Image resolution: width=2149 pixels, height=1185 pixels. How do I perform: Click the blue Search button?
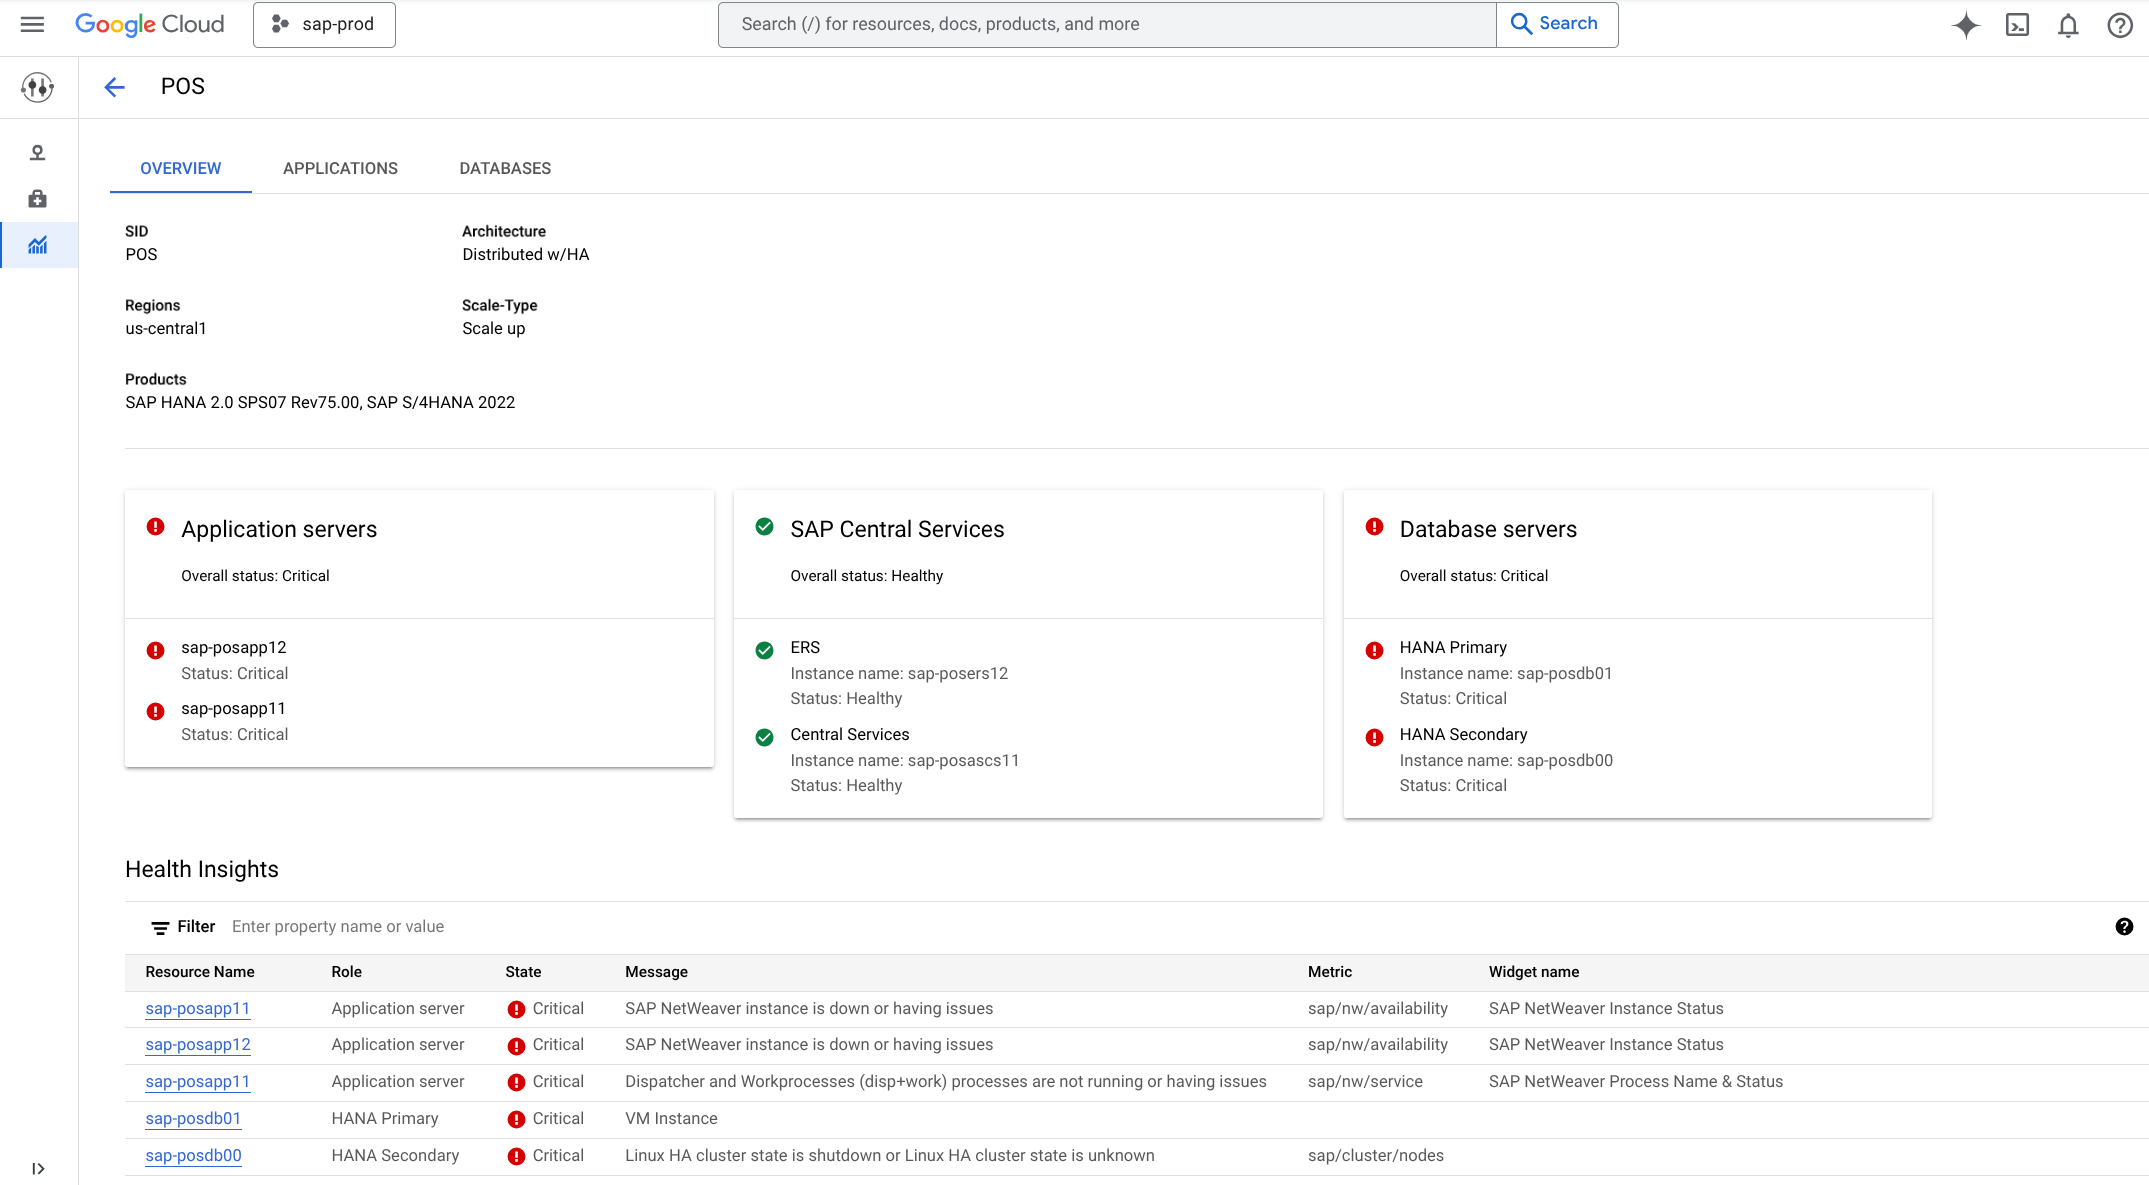(x=1556, y=24)
